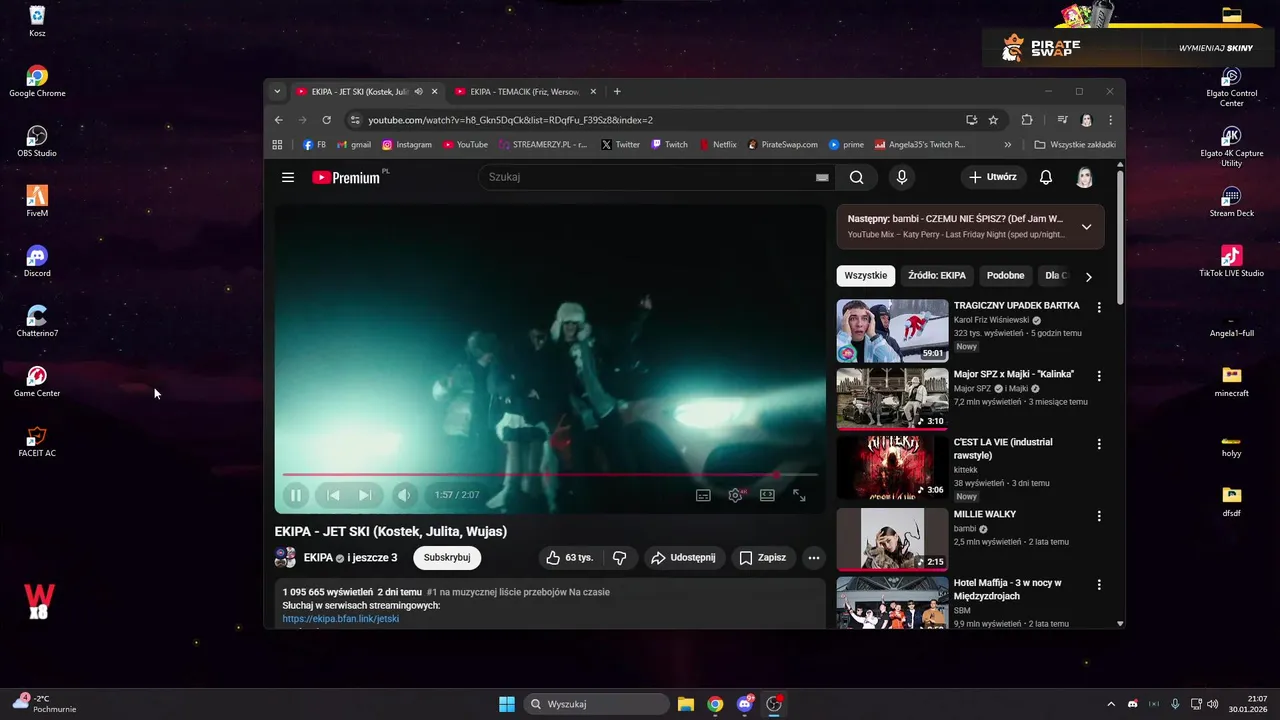
Task: Skip to next video in playlist
Action: [365, 495]
